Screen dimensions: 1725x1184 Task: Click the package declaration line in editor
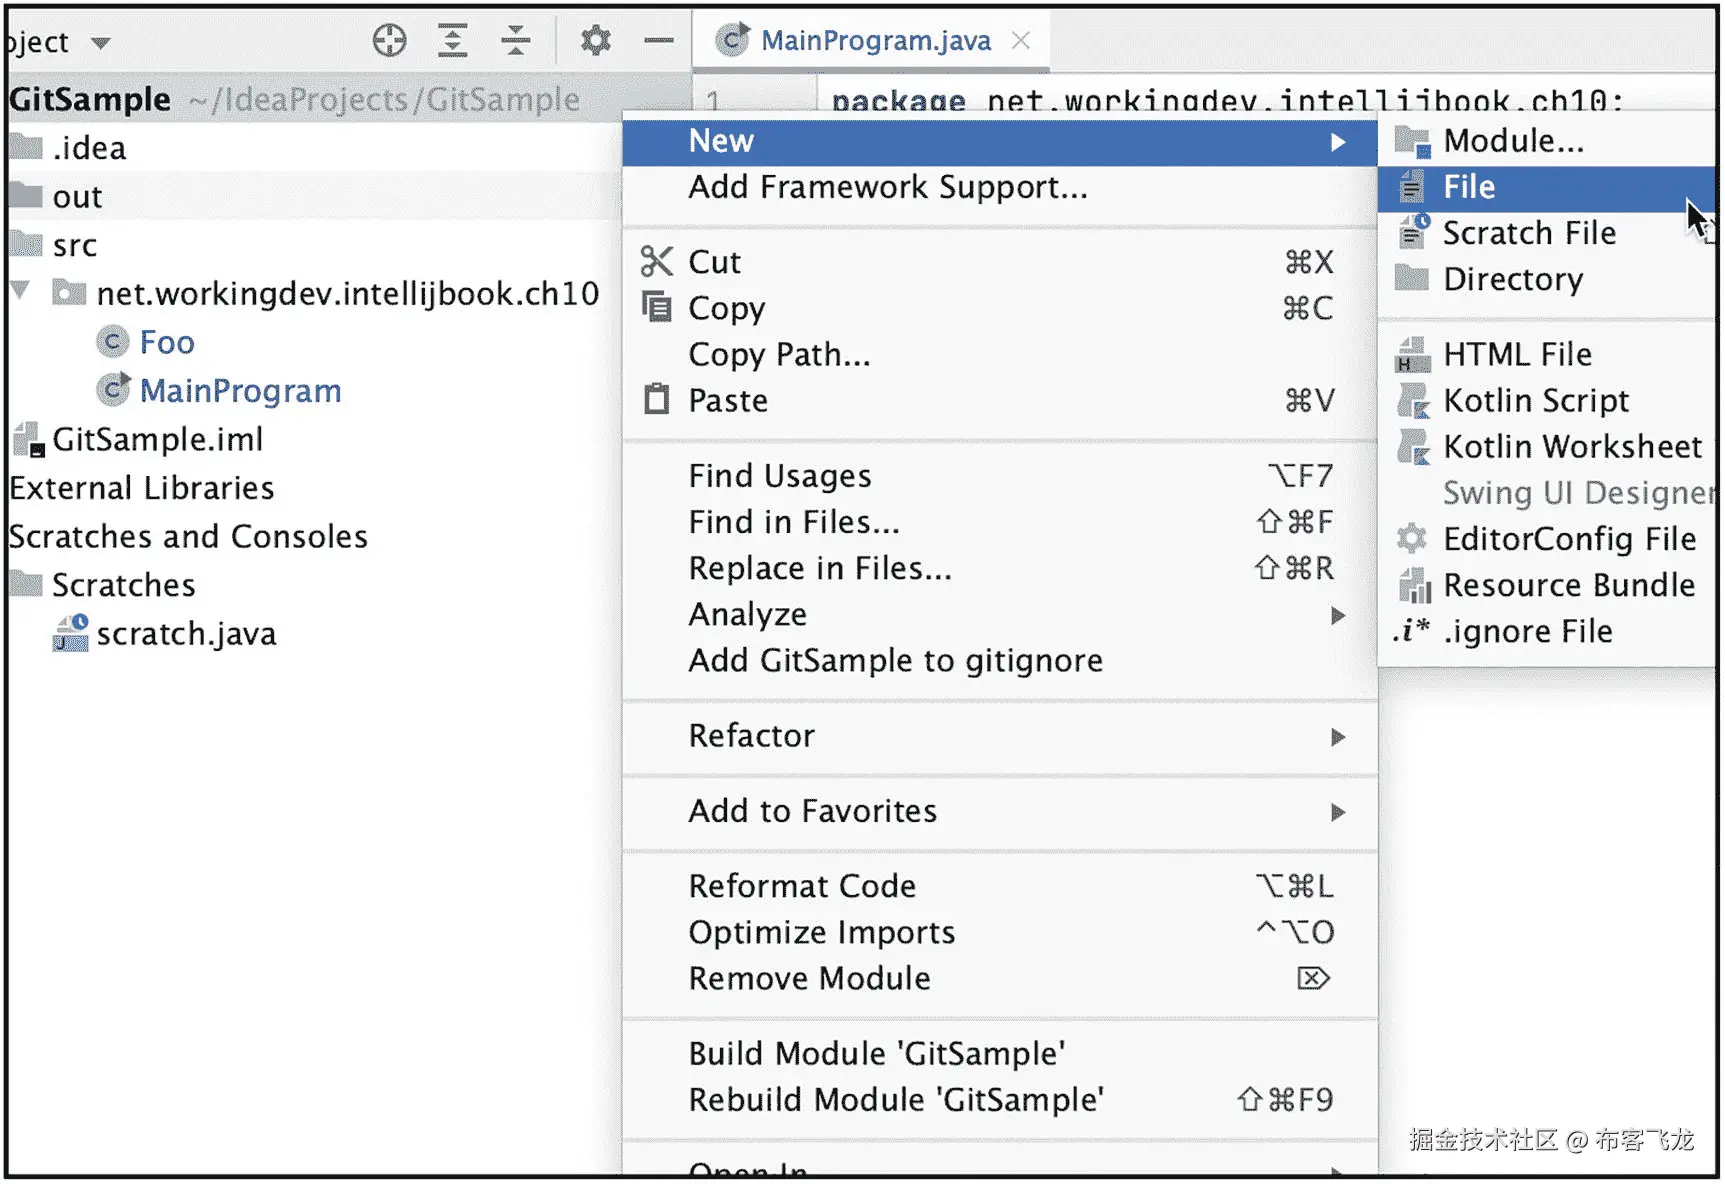(x=1227, y=99)
